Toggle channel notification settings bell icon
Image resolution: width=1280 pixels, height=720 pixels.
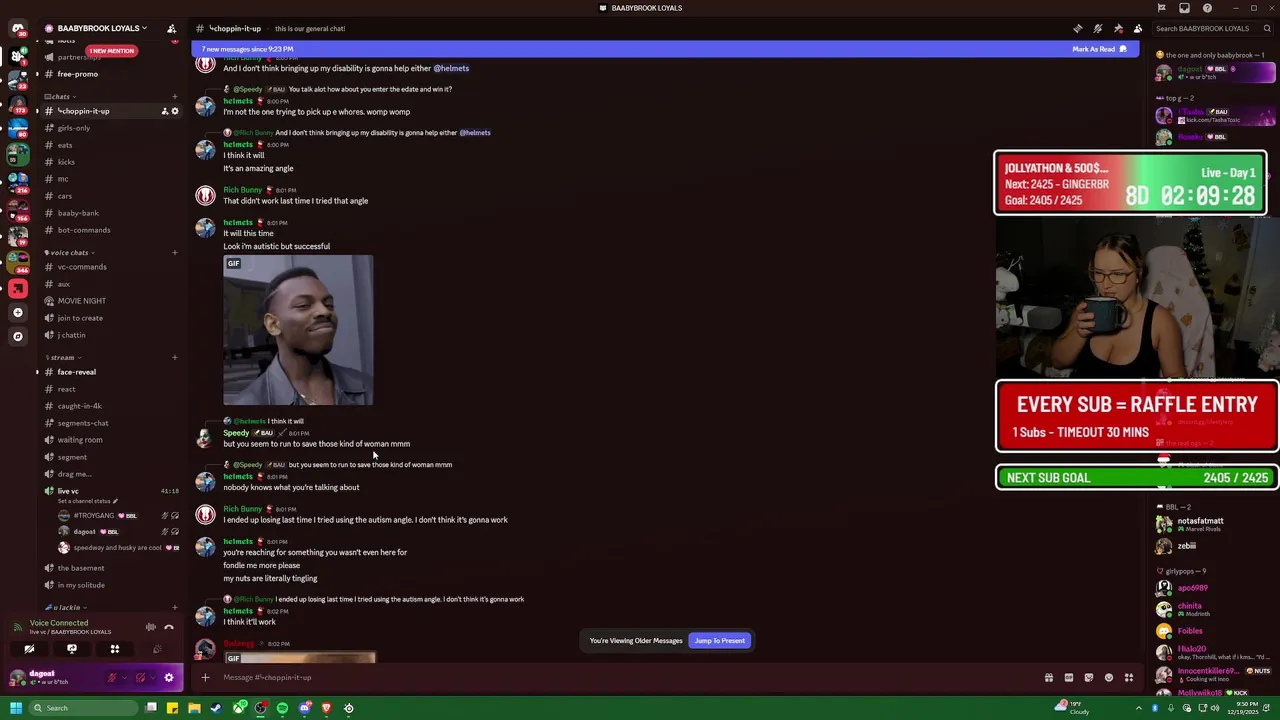coord(1097,28)
